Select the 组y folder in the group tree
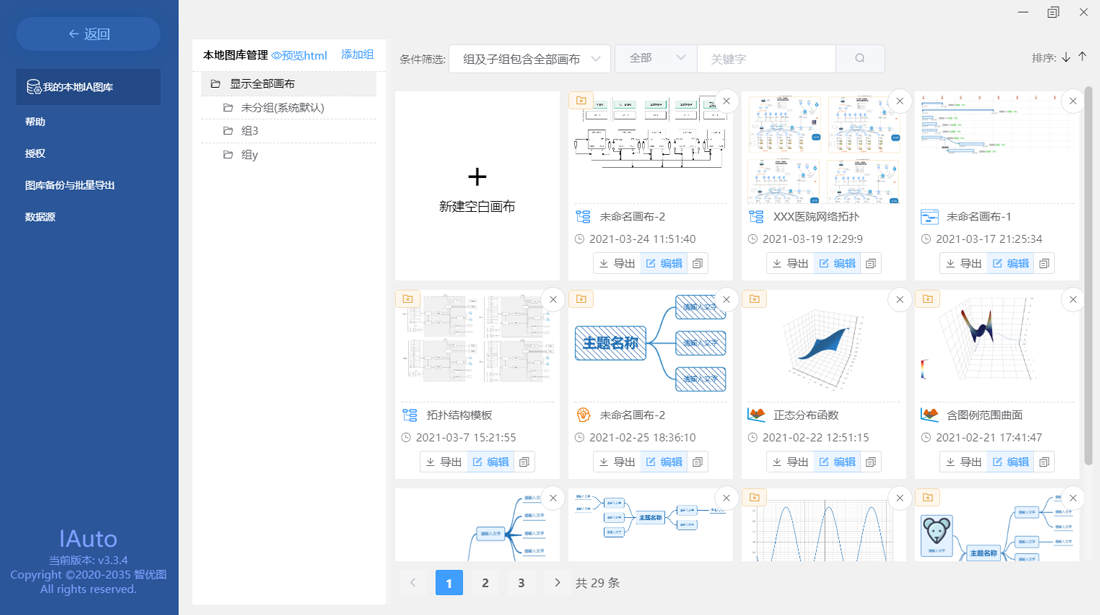 [x=250, y=155]
